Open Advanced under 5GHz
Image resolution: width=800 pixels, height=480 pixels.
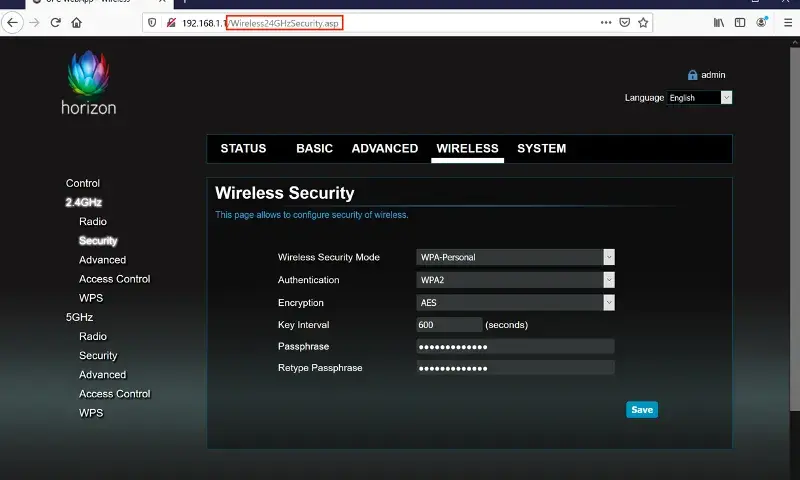[x=103, y=374]
